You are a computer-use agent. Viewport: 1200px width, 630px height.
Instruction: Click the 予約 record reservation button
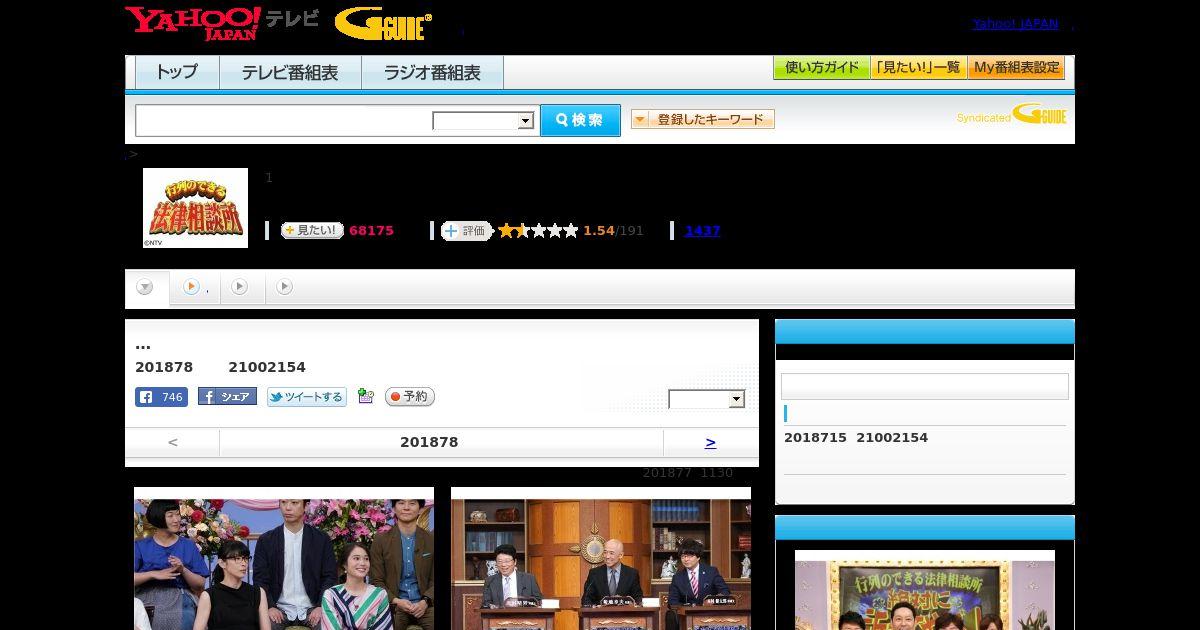click(x=410, y=397)
